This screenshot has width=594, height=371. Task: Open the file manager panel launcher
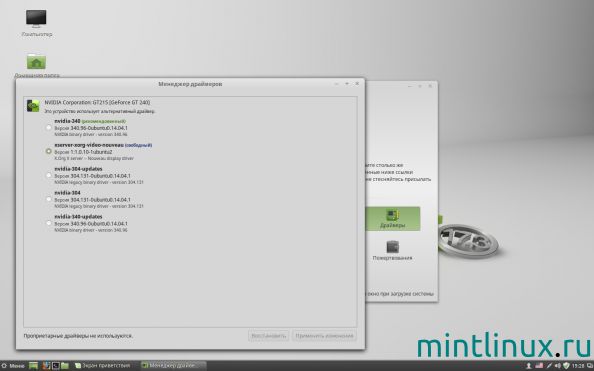tap(65, 366)
